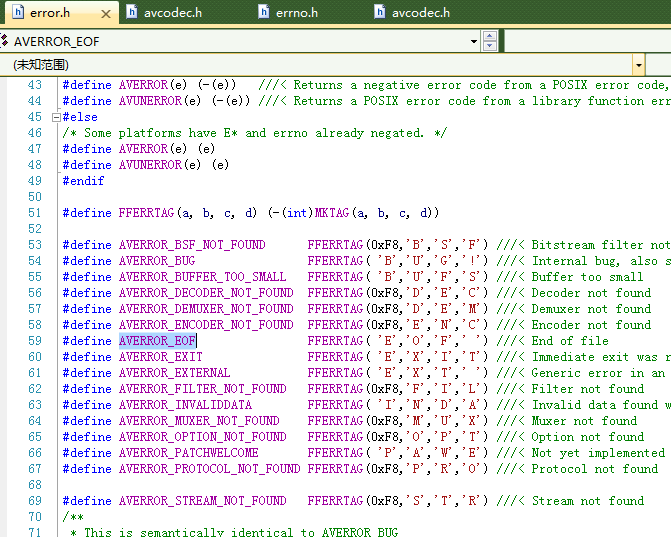Click the first avcodec.h file icon
The width and height of the screenshot is (671, 537).
pos(132,12)
